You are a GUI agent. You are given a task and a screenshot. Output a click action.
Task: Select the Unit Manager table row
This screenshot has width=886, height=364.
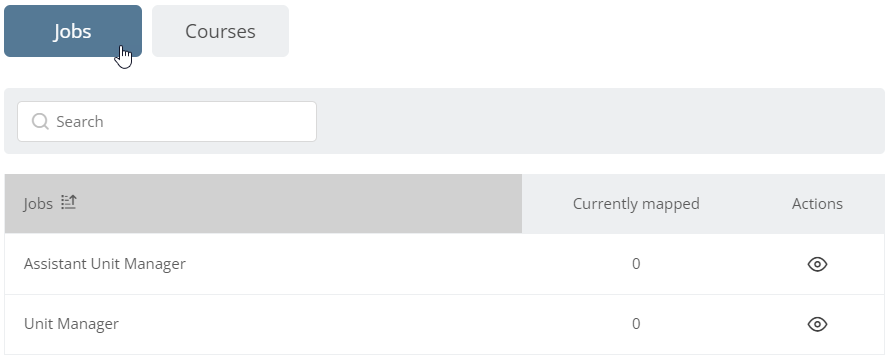444,324
